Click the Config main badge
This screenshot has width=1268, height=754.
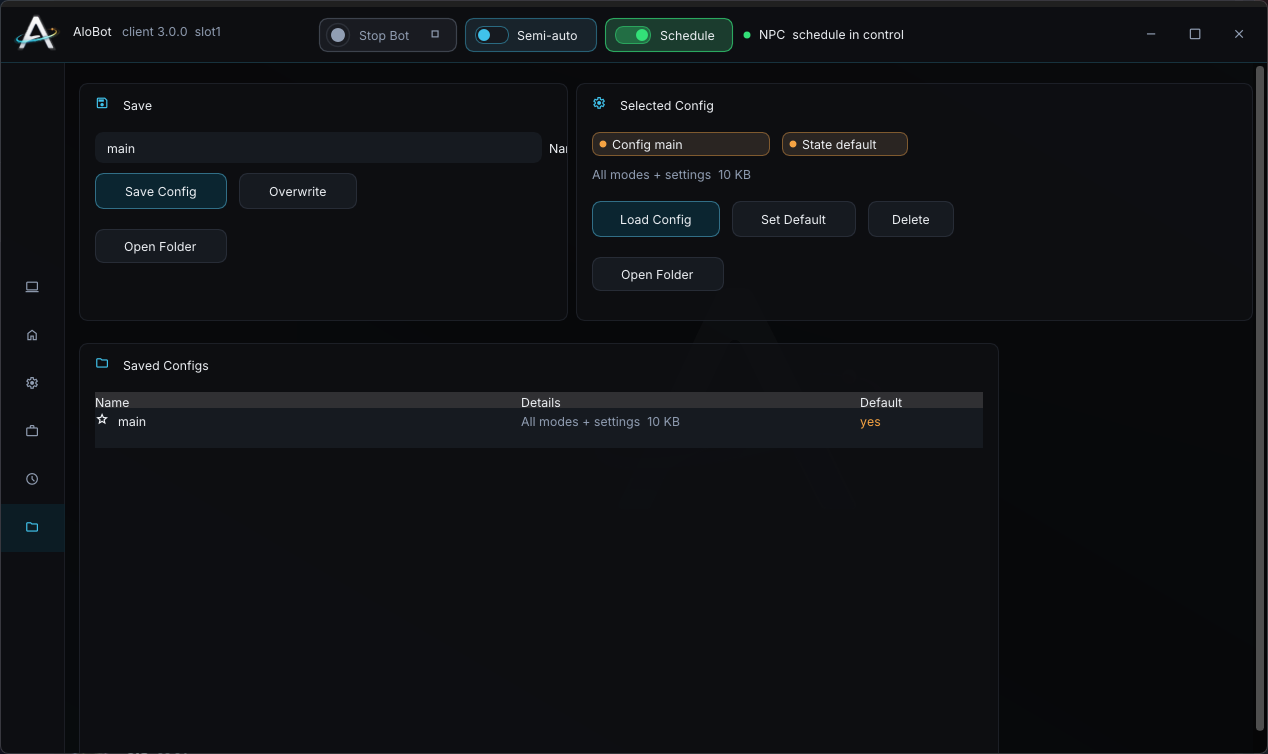point(681,144)
